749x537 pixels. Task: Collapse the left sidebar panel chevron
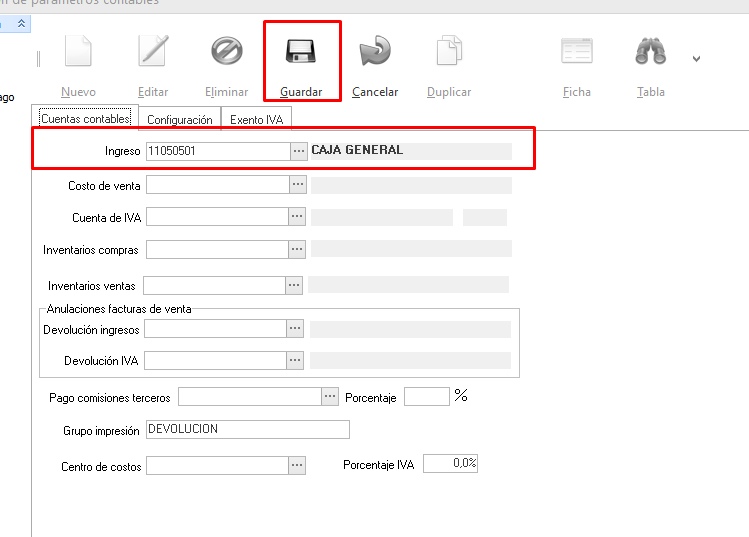coord(21,21)
